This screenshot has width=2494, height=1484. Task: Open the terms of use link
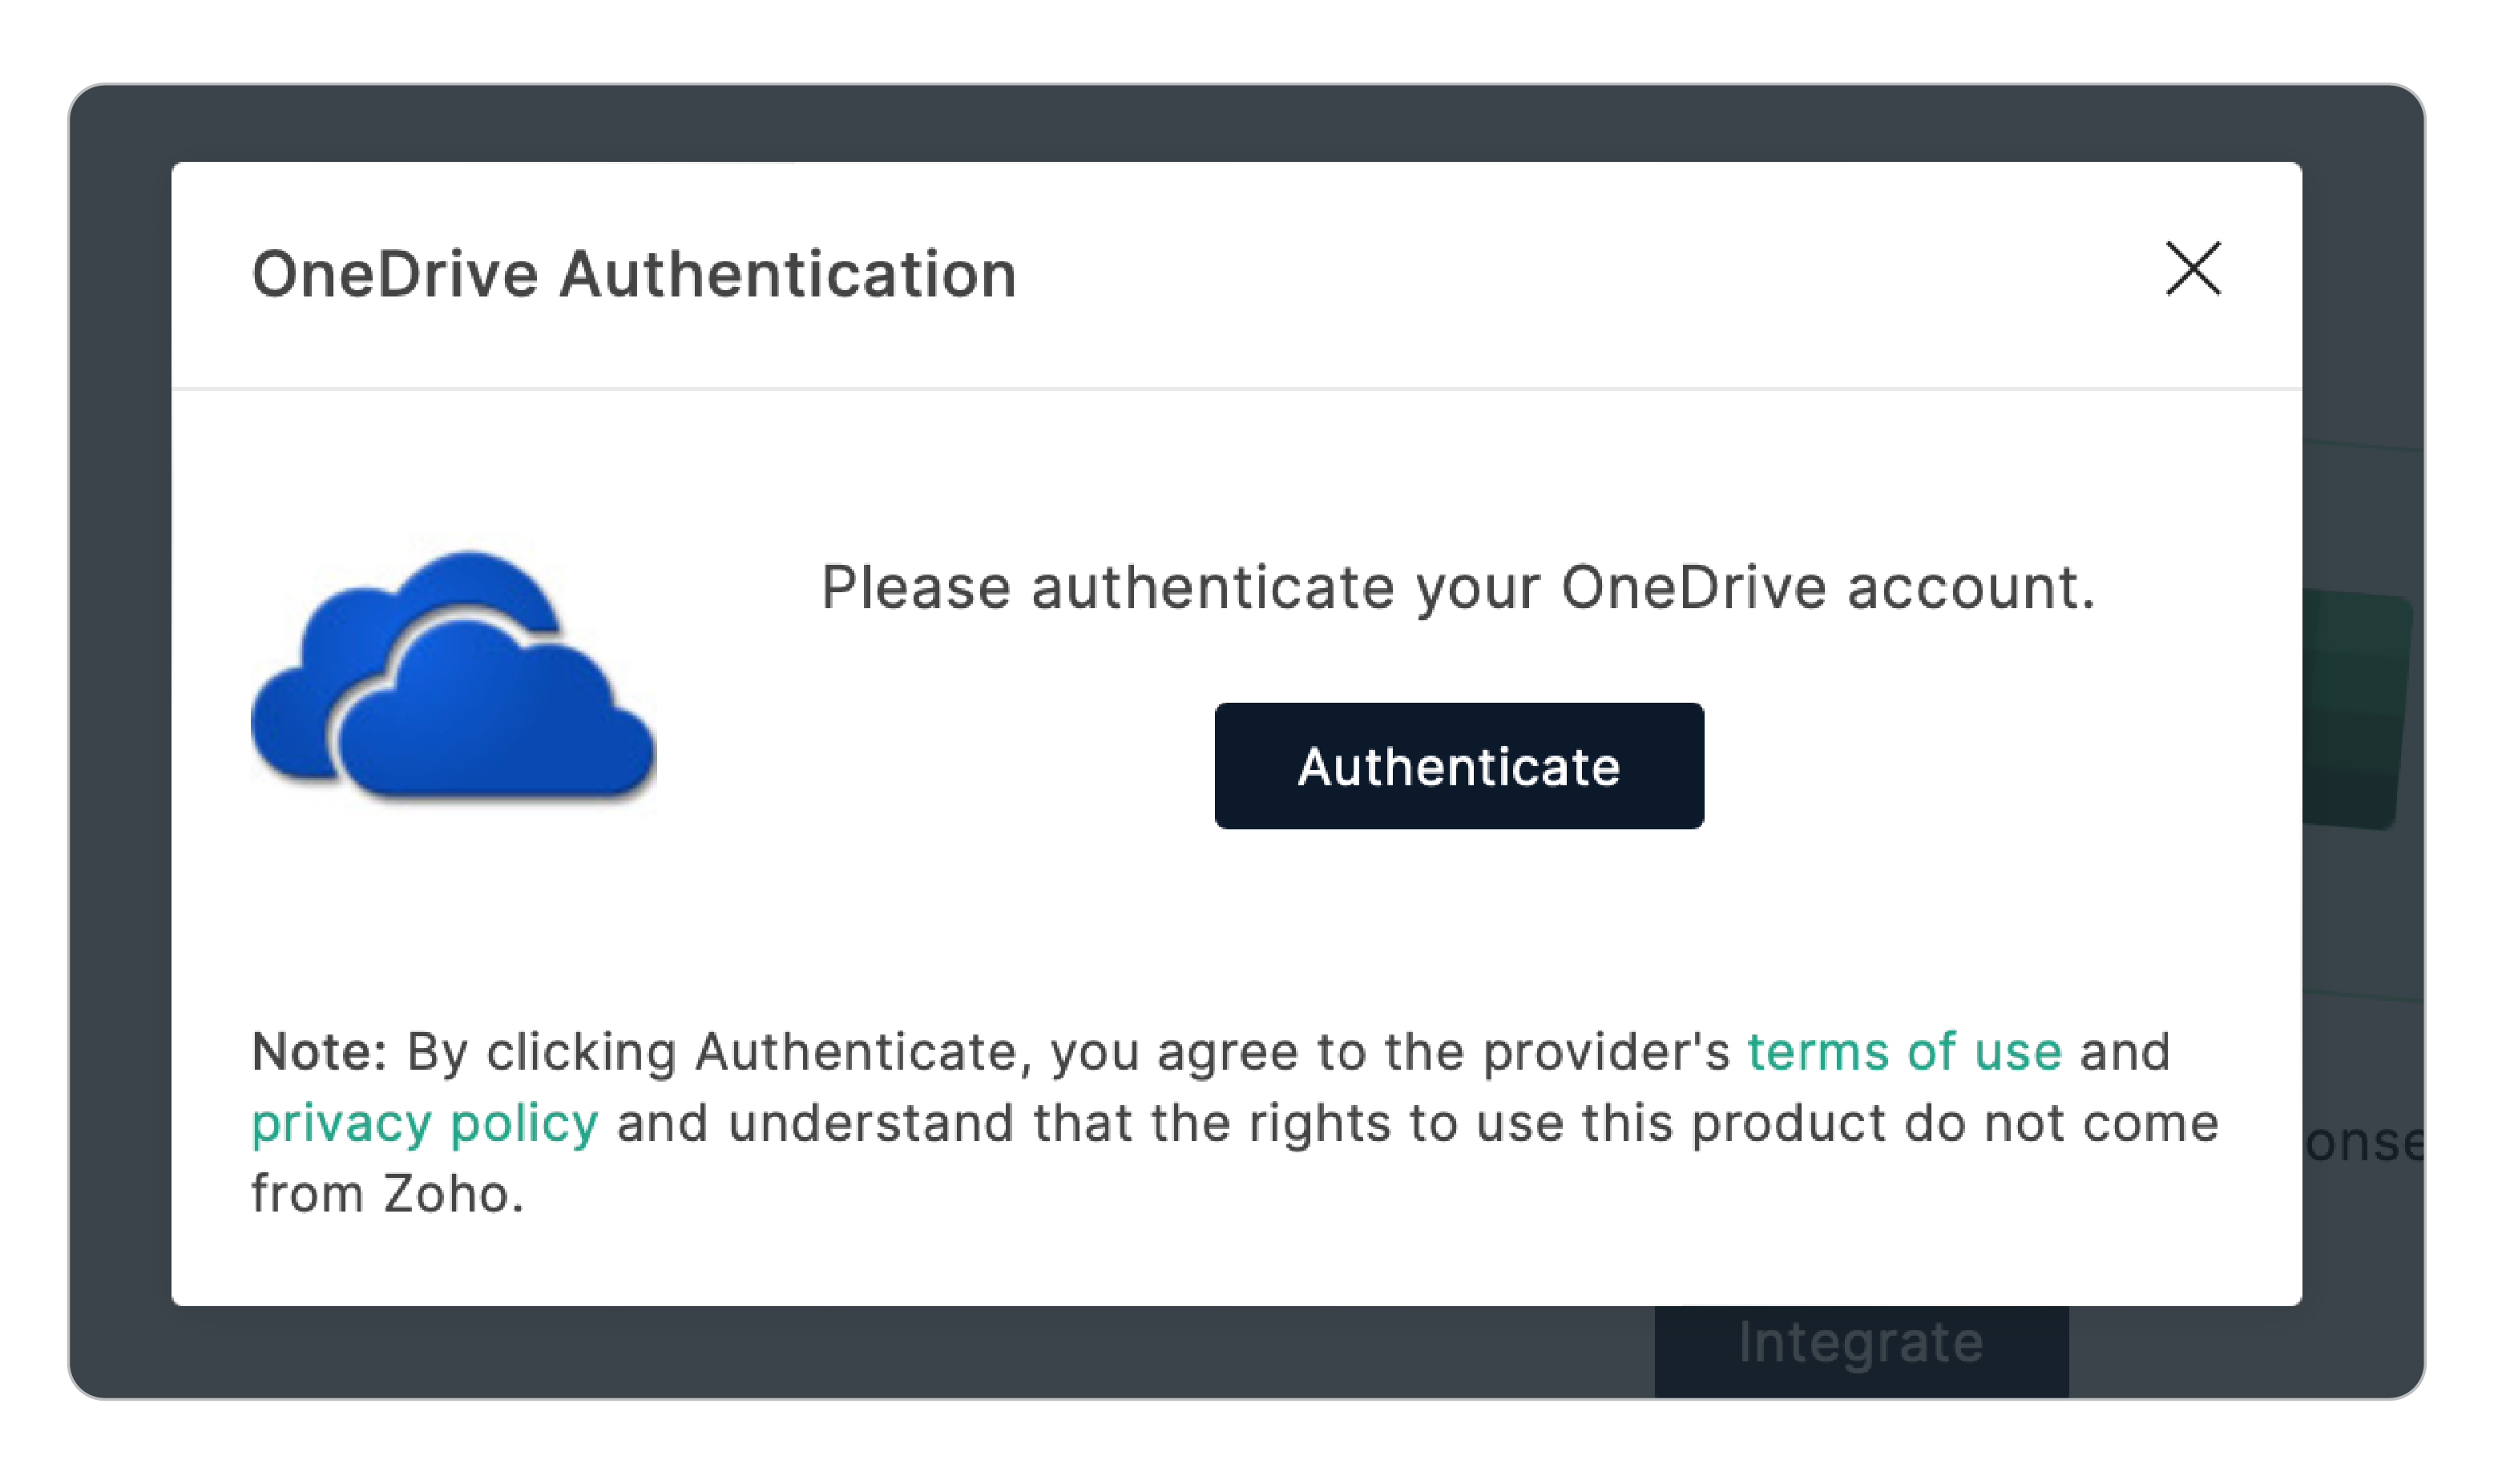[1904, 1051]
